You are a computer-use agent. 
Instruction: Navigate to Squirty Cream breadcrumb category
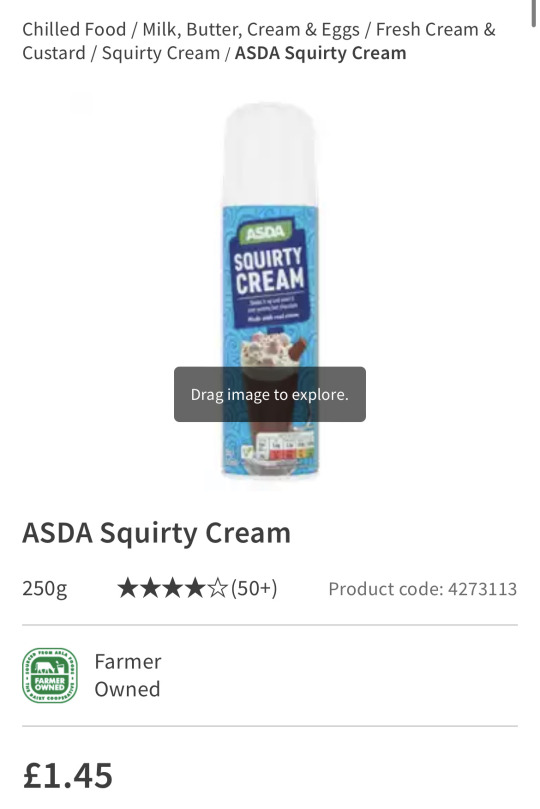(x=160, y=54)
